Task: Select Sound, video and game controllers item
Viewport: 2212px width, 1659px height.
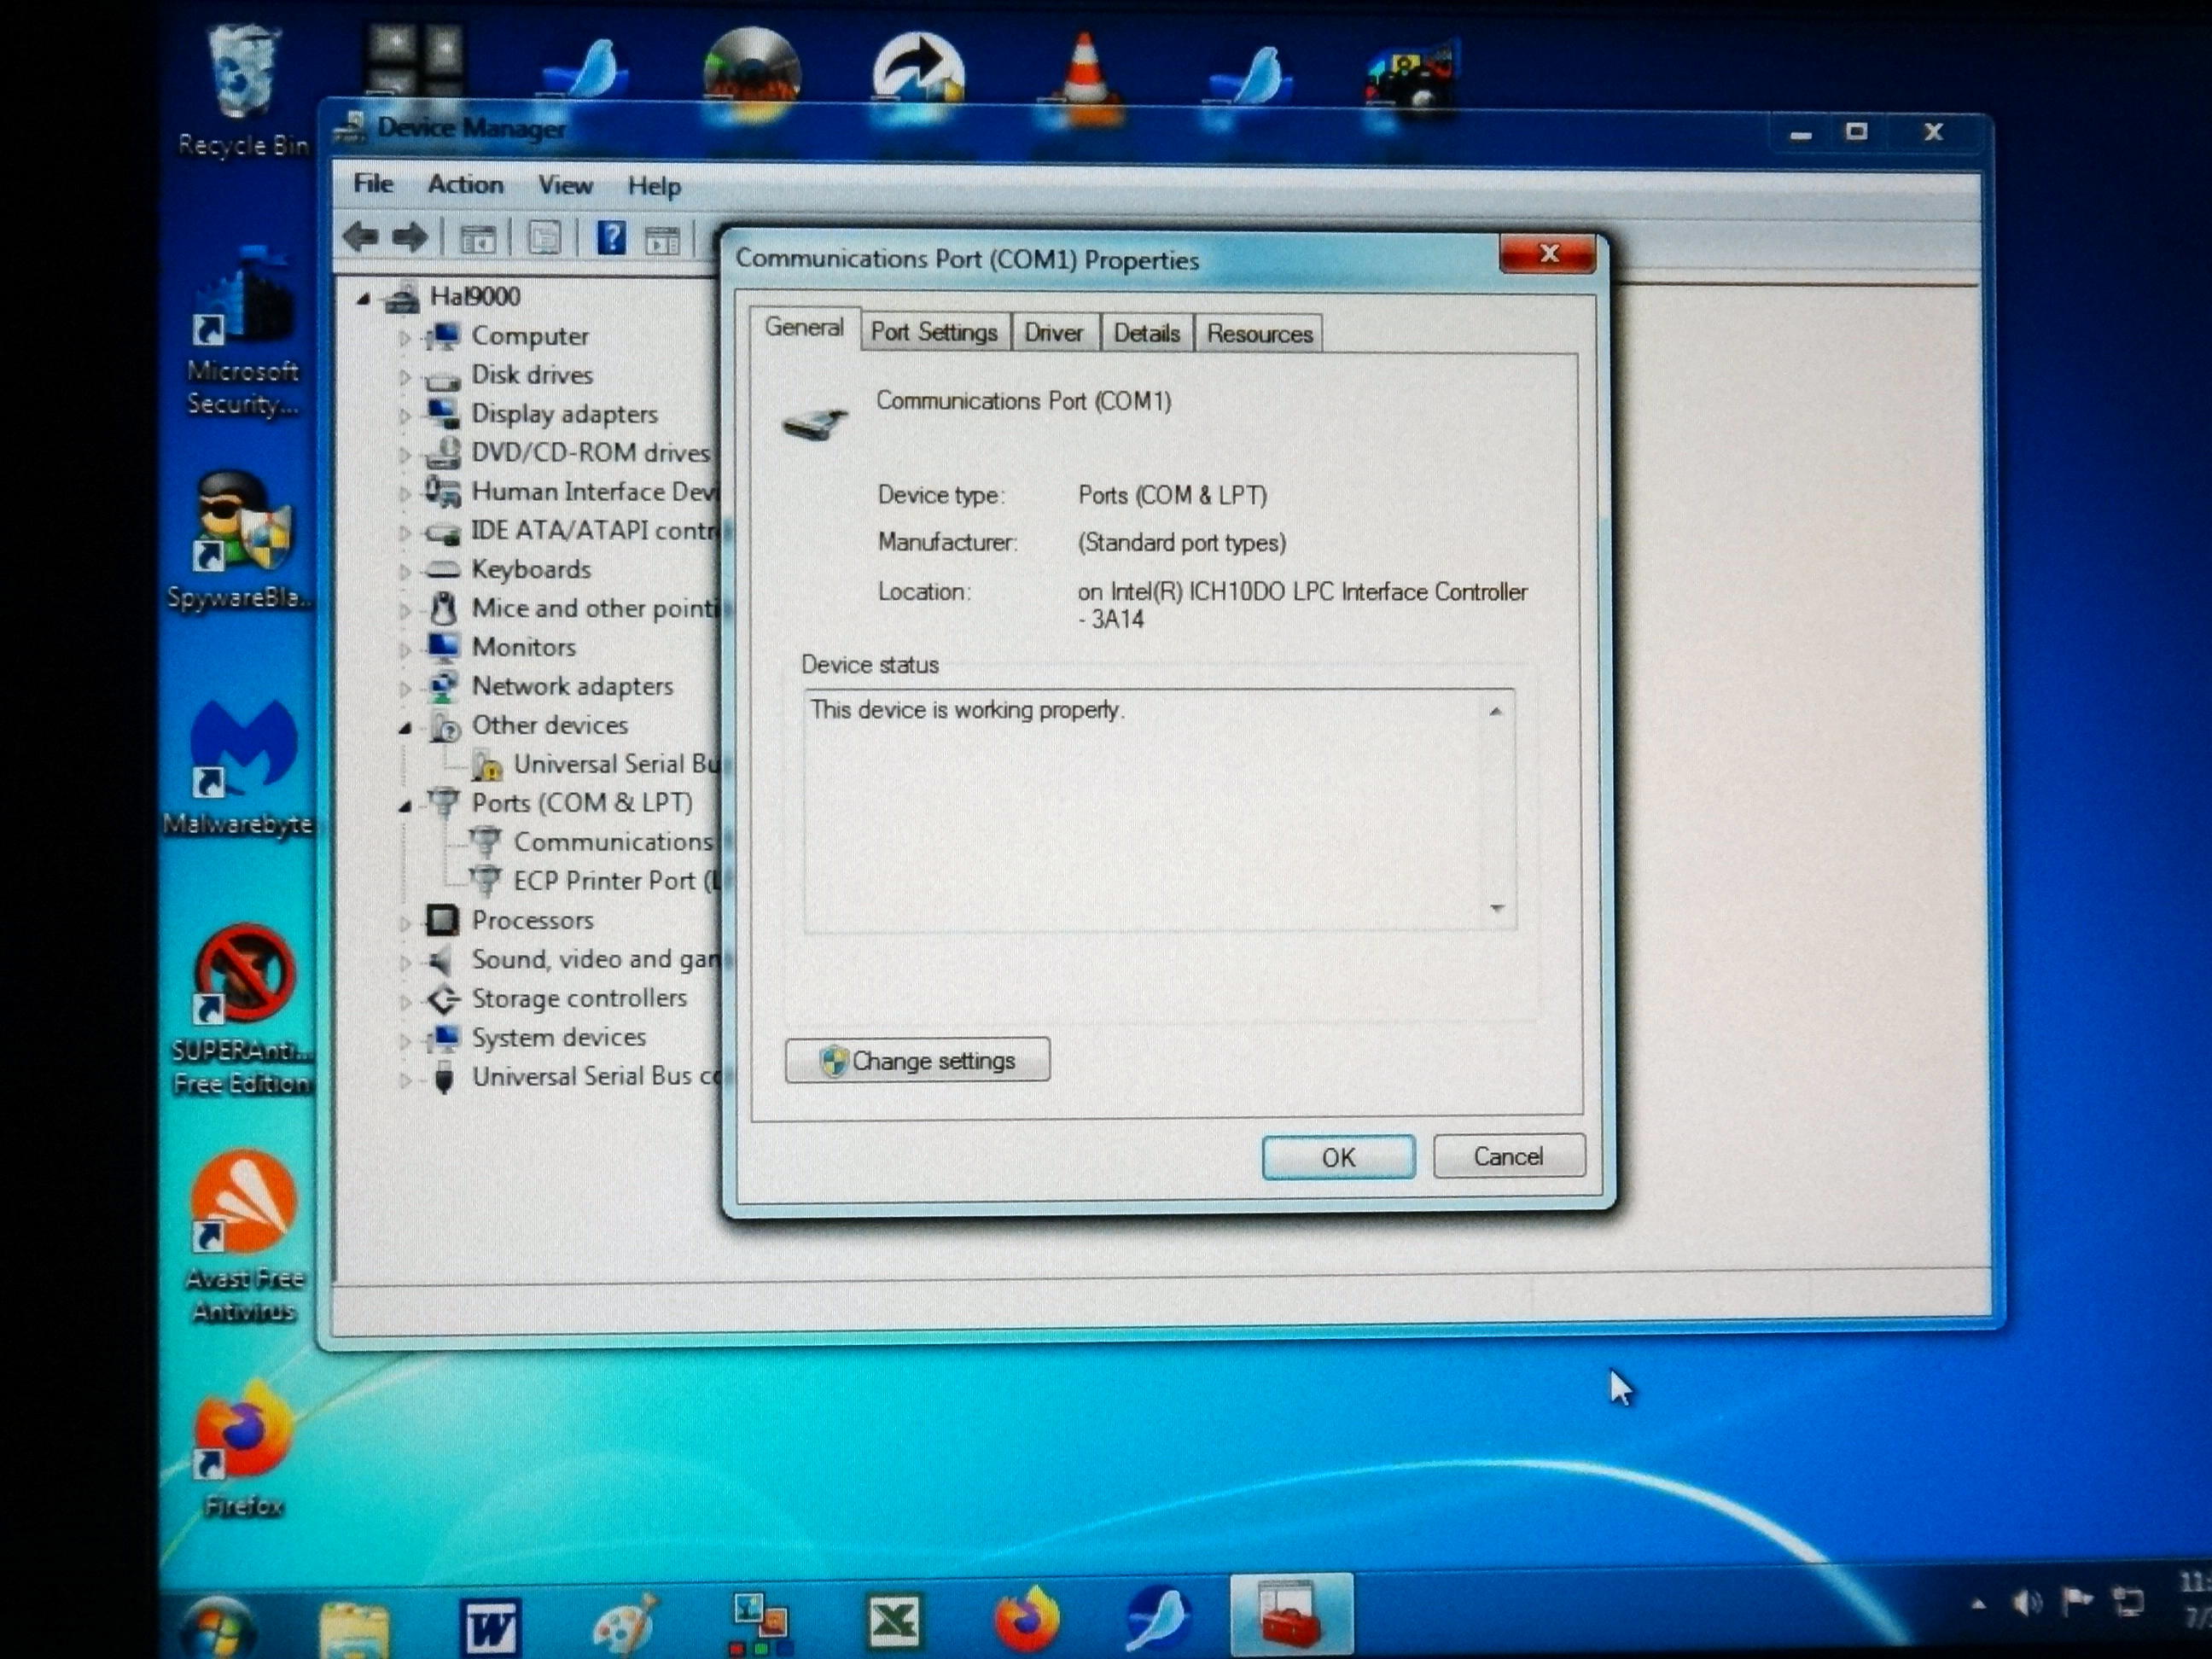Action: coord(595,959)
